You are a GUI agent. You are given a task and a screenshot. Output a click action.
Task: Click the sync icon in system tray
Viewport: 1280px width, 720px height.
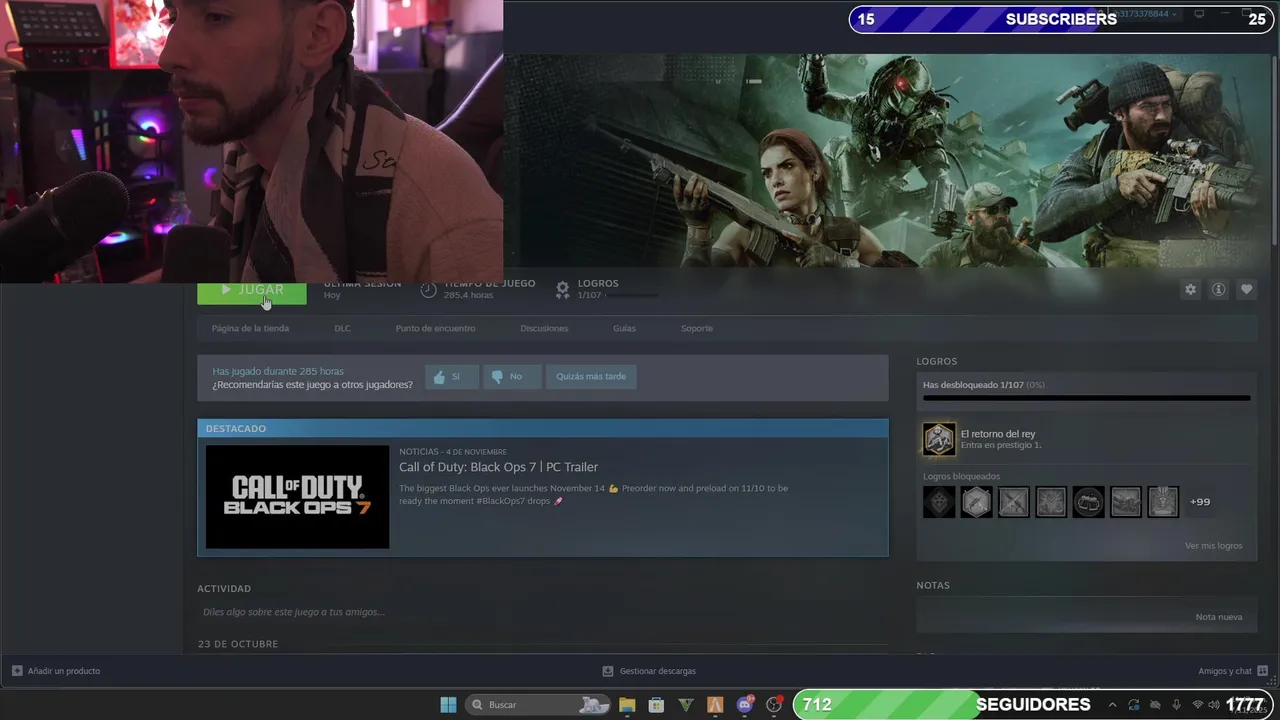coord(1134,705)
